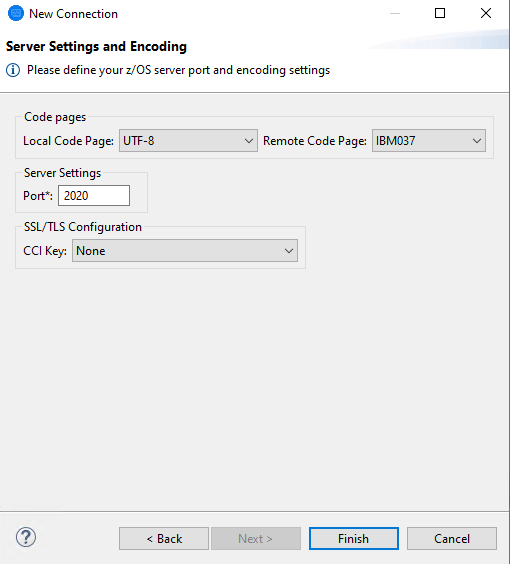Viewport: 510px width, 564px height.
Task: Close the New Connection dialog
Action: [486, 13]
